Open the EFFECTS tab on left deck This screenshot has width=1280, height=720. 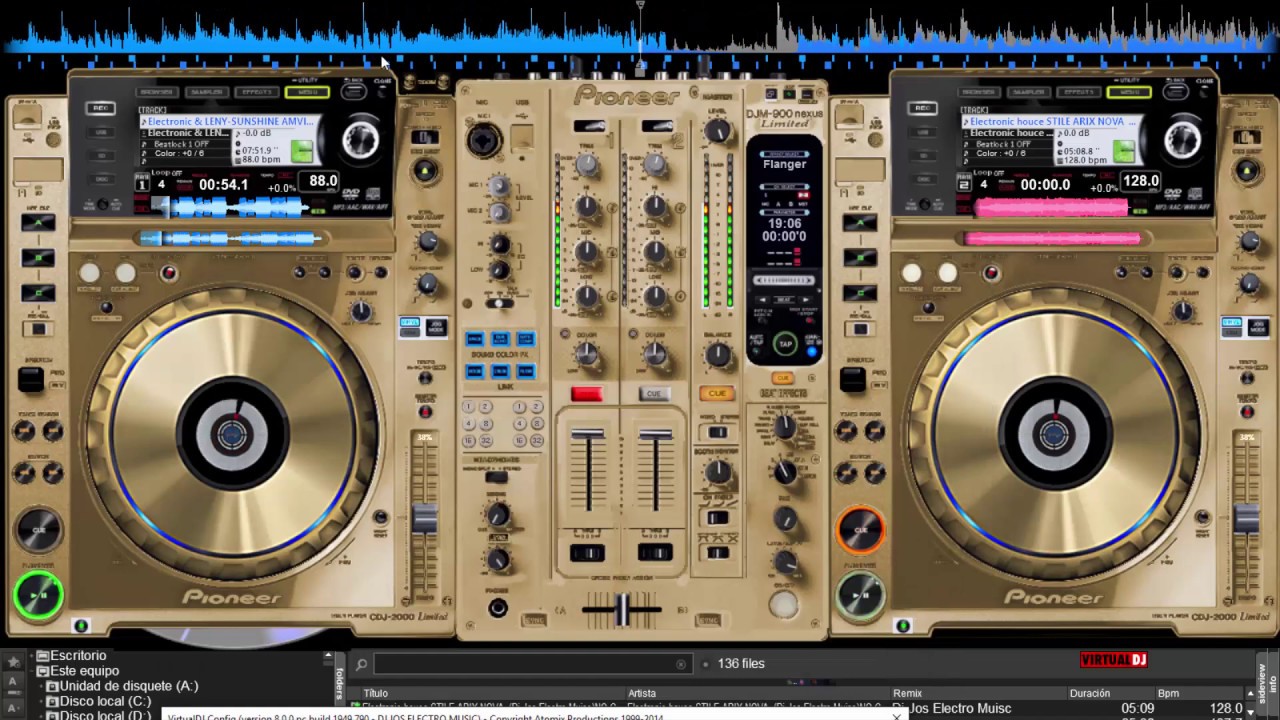256,92
